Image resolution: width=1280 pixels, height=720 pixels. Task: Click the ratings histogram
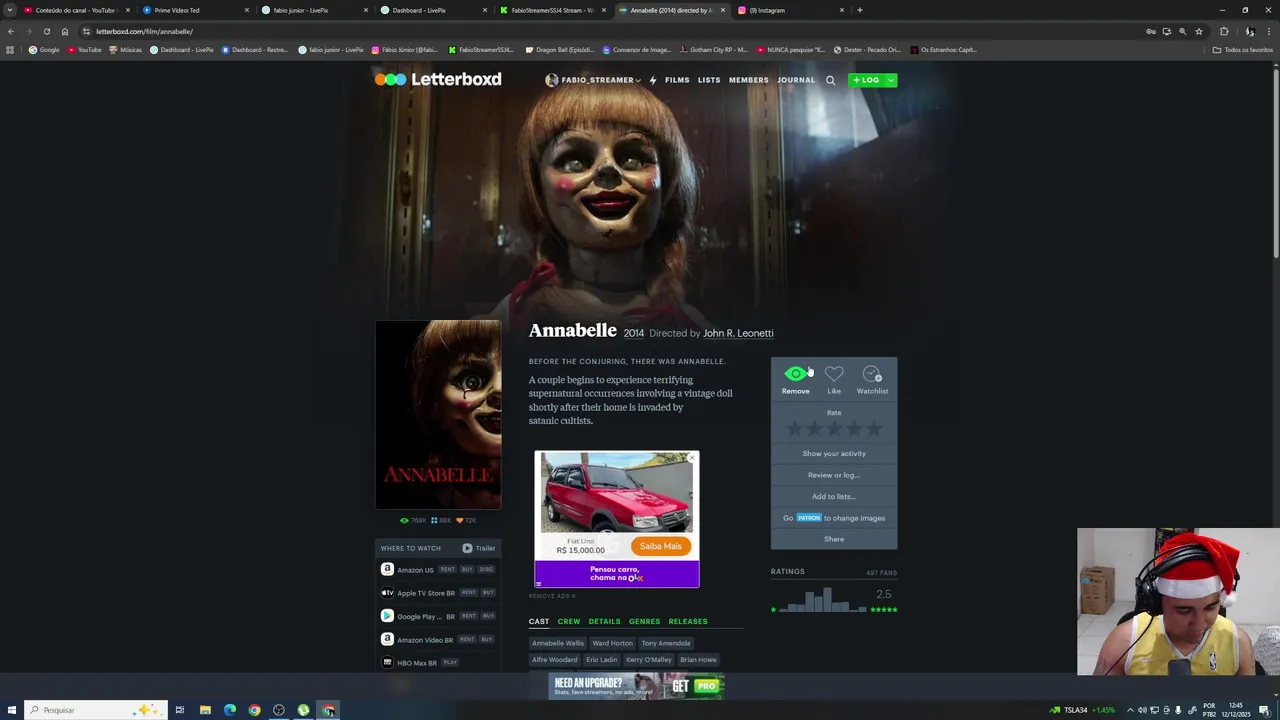pyautogui.click(x=824, y=598)
